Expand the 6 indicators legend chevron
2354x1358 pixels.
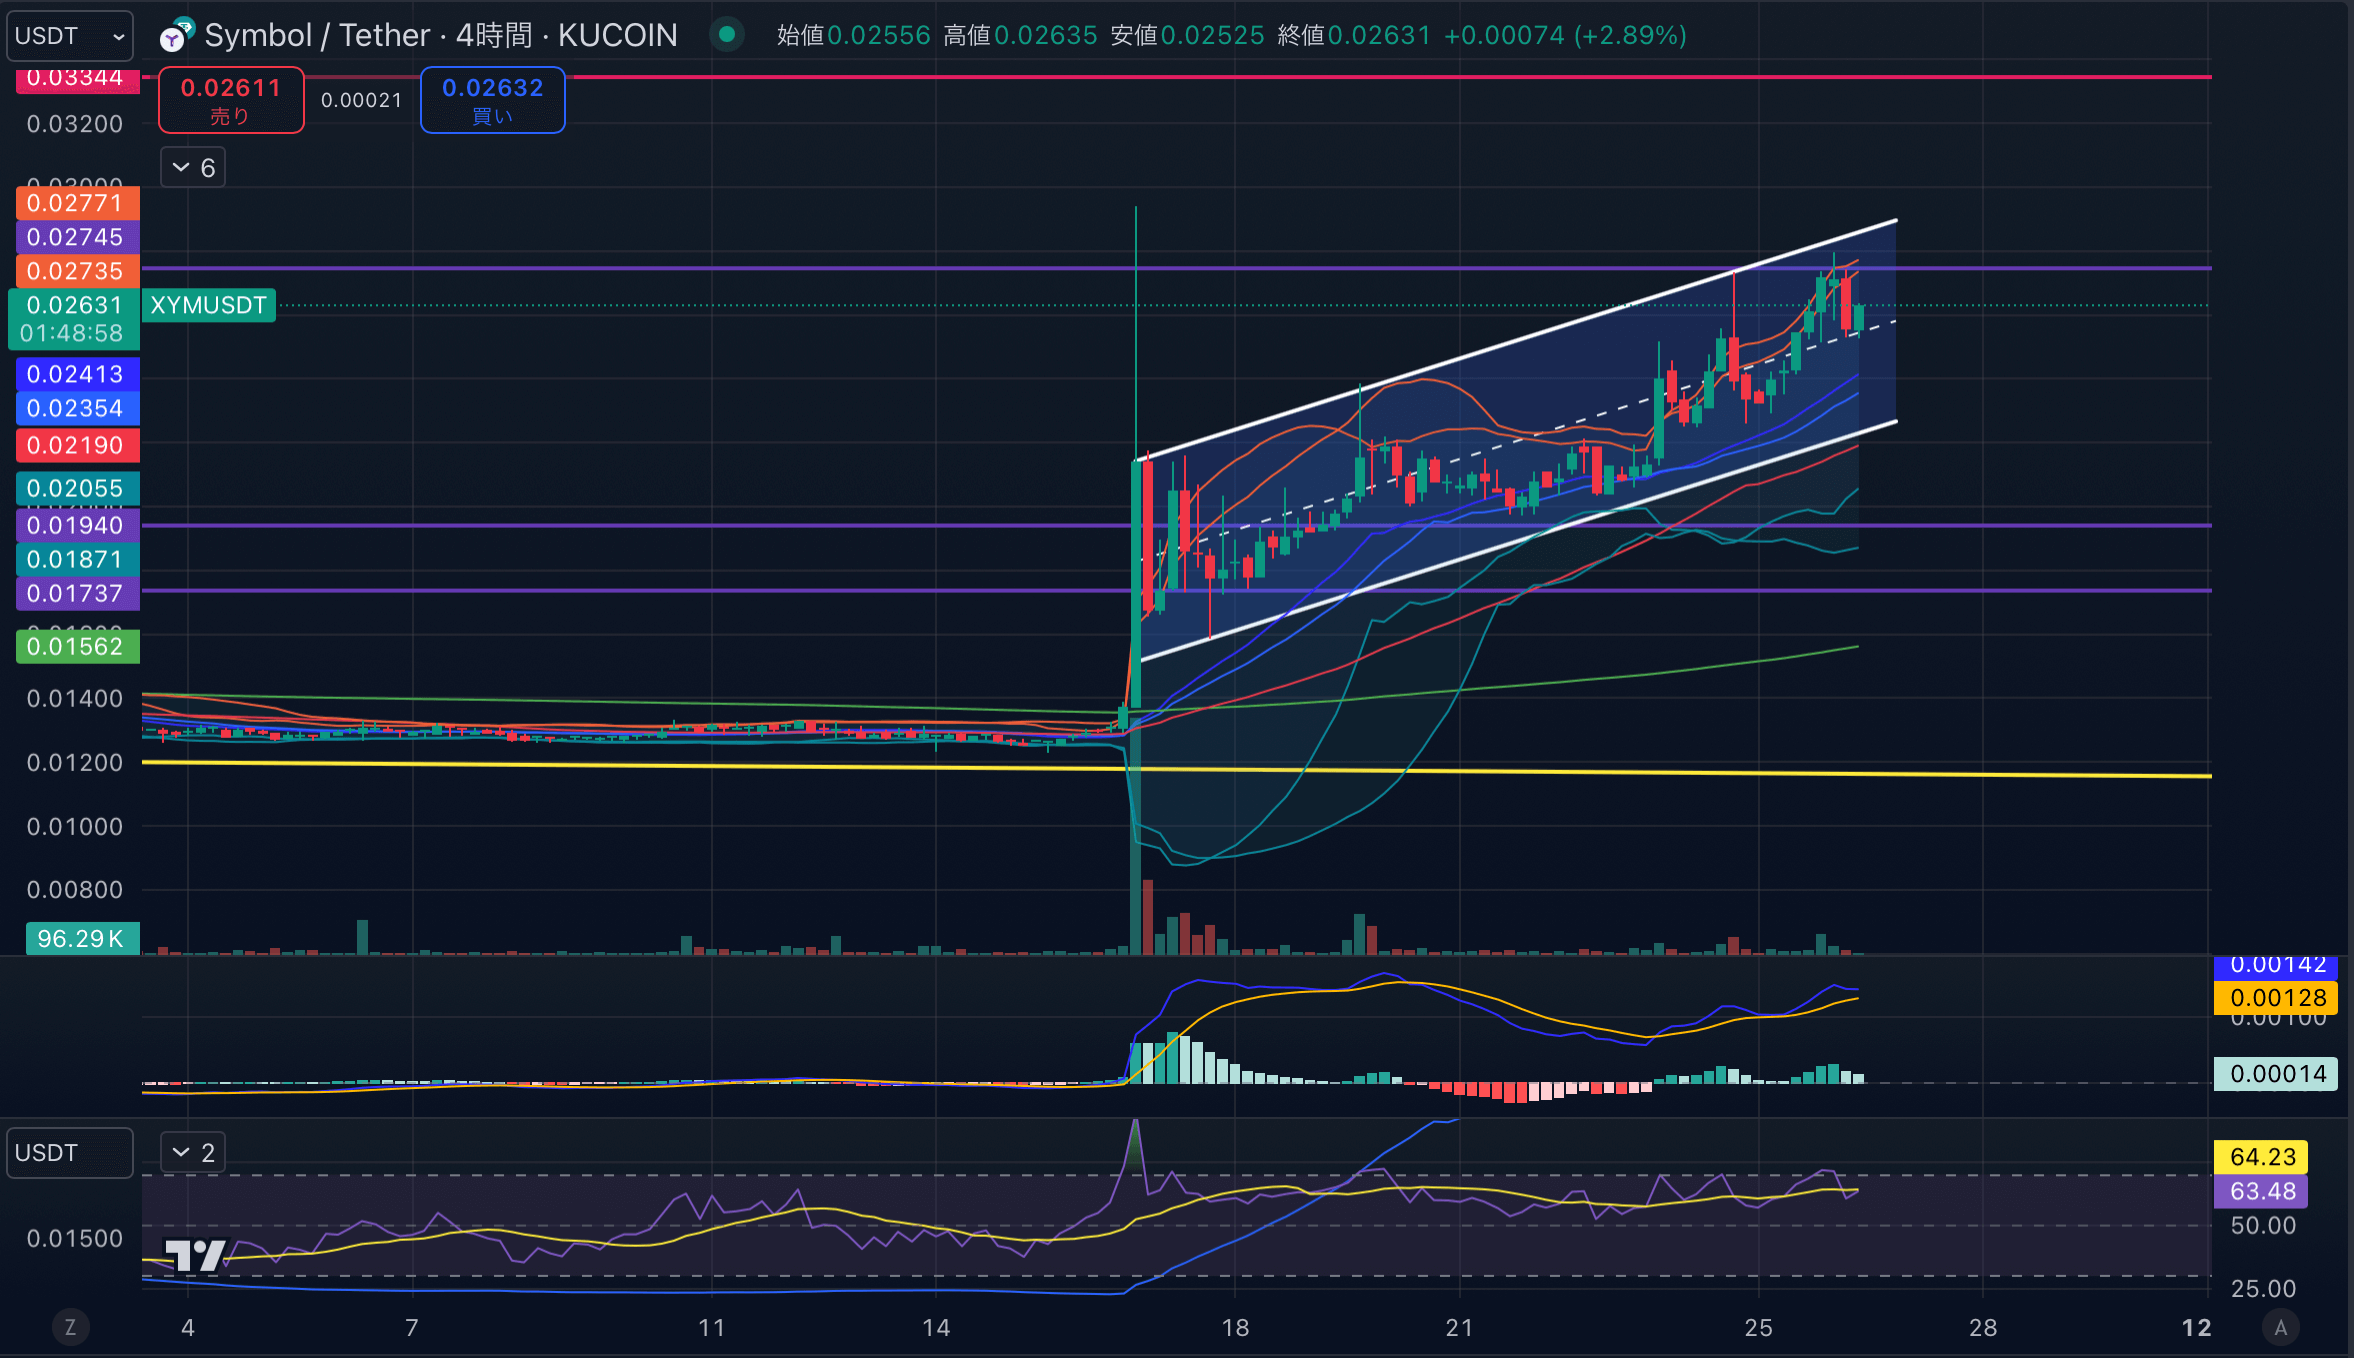coord(193,168)
